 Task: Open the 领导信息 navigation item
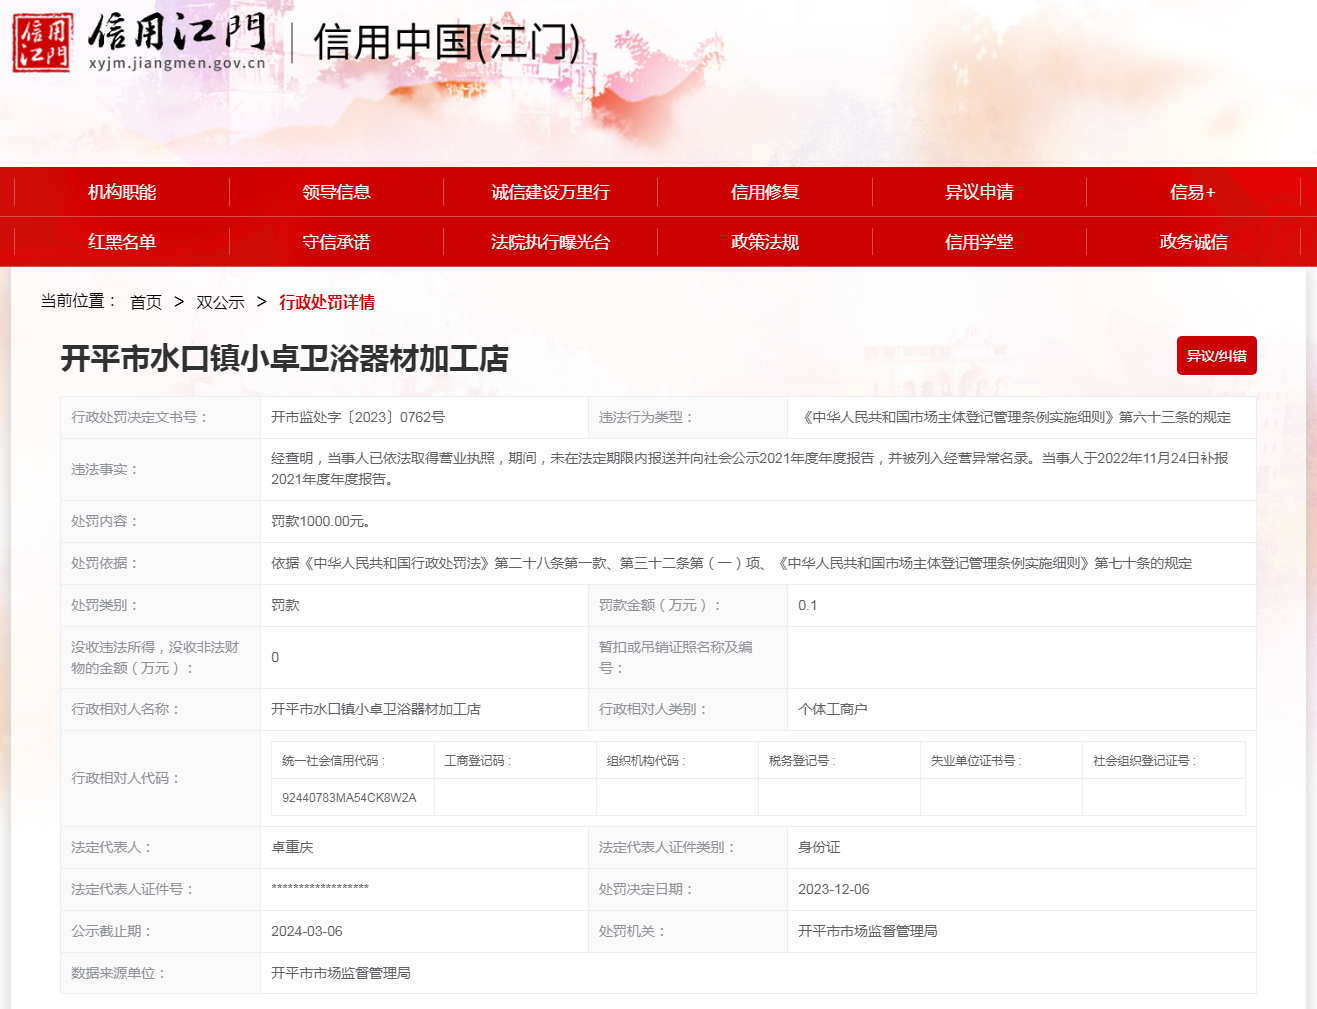(x=336, y=192)
